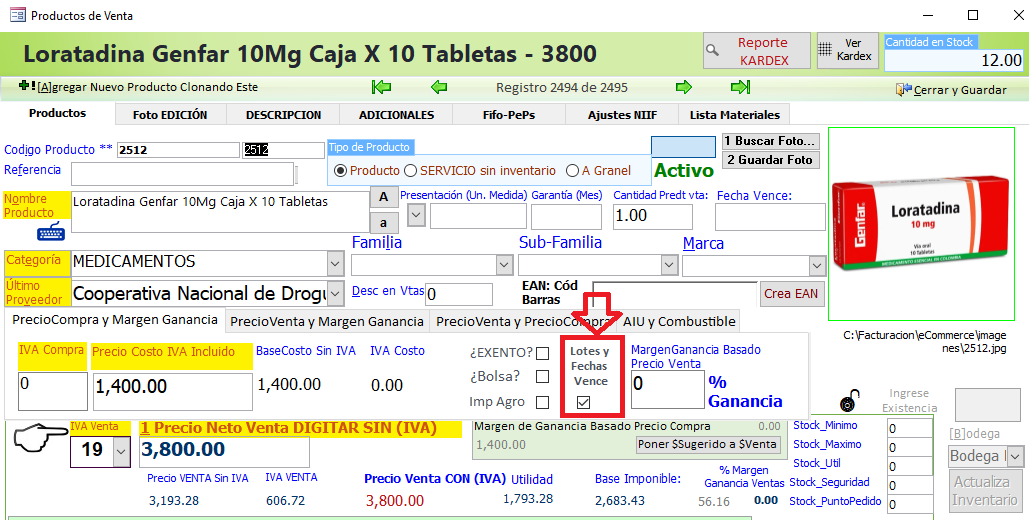1029x520 pixels.
Task: Open the Fifo-PePs tab
Action: (x=509, y=115)
